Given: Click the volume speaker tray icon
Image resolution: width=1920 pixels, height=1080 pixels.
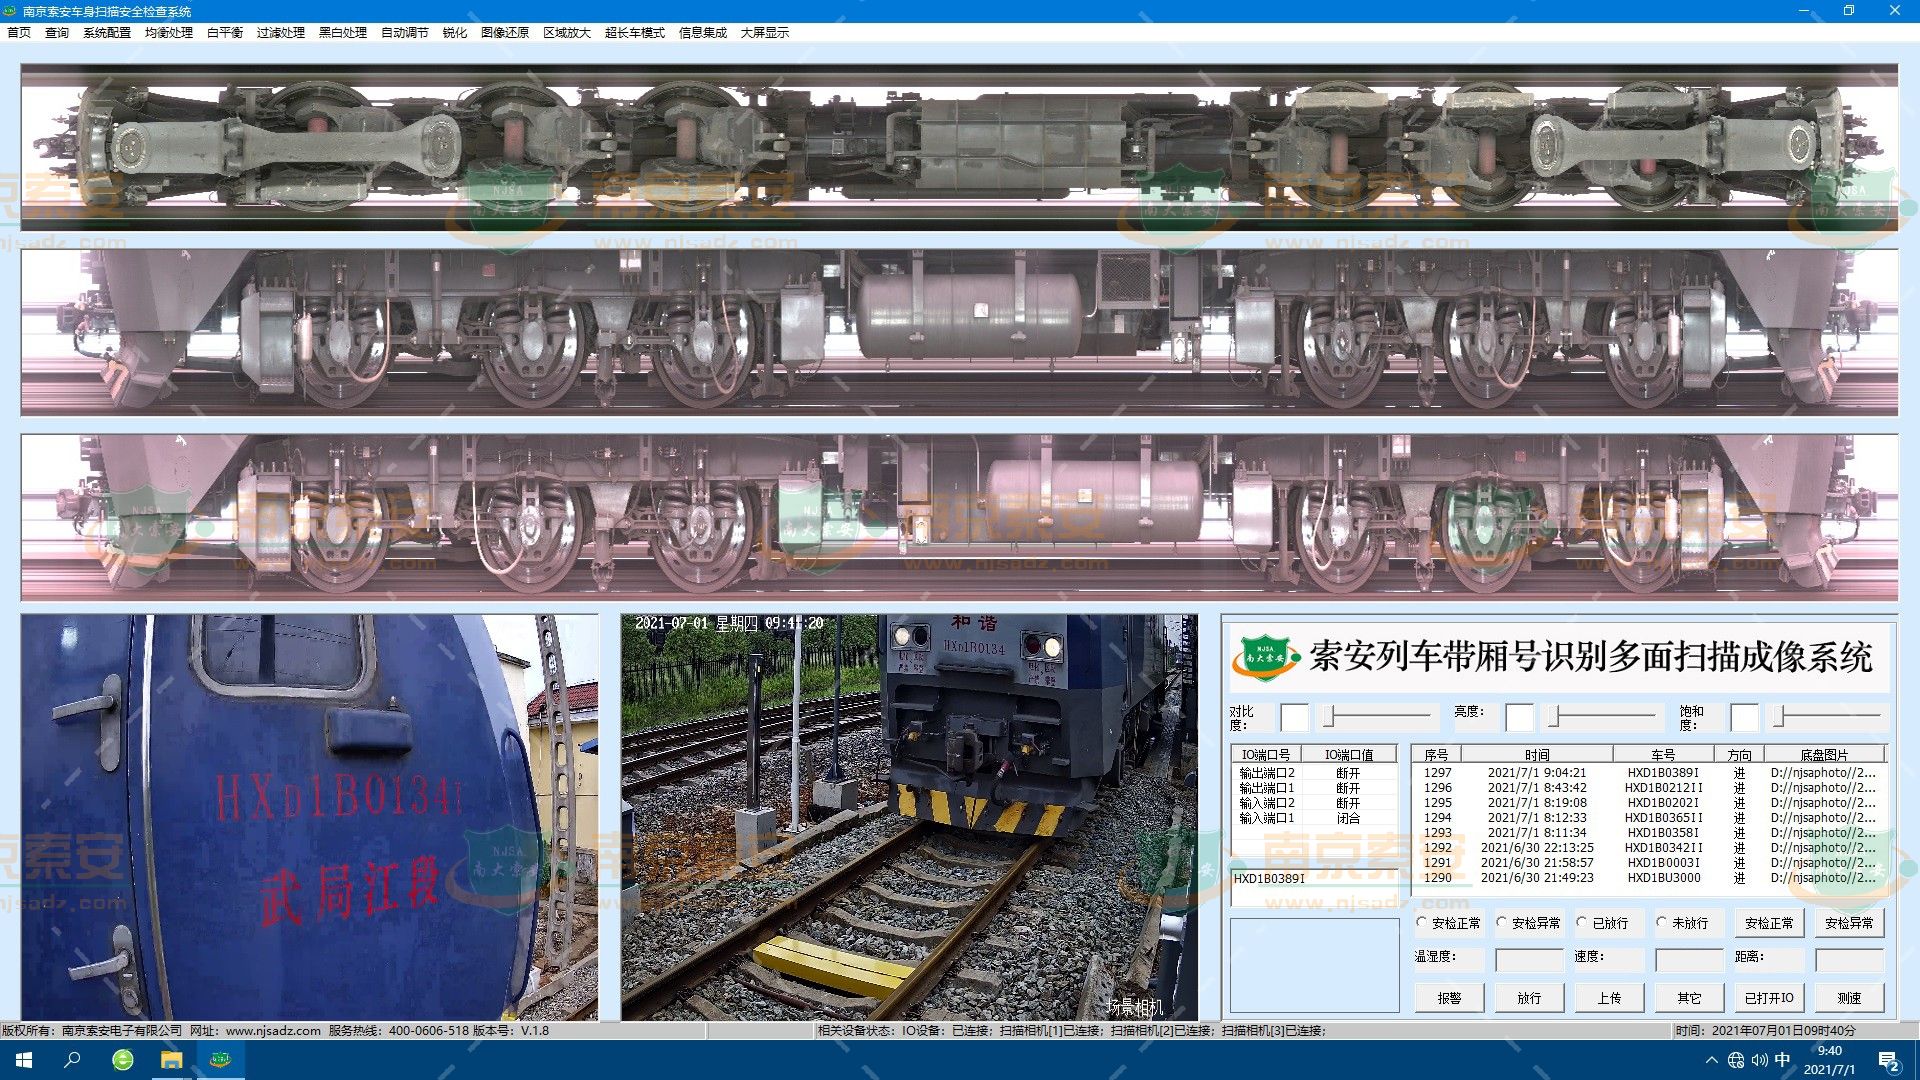Looking at the screenshot, I should coord(1759,1060).
